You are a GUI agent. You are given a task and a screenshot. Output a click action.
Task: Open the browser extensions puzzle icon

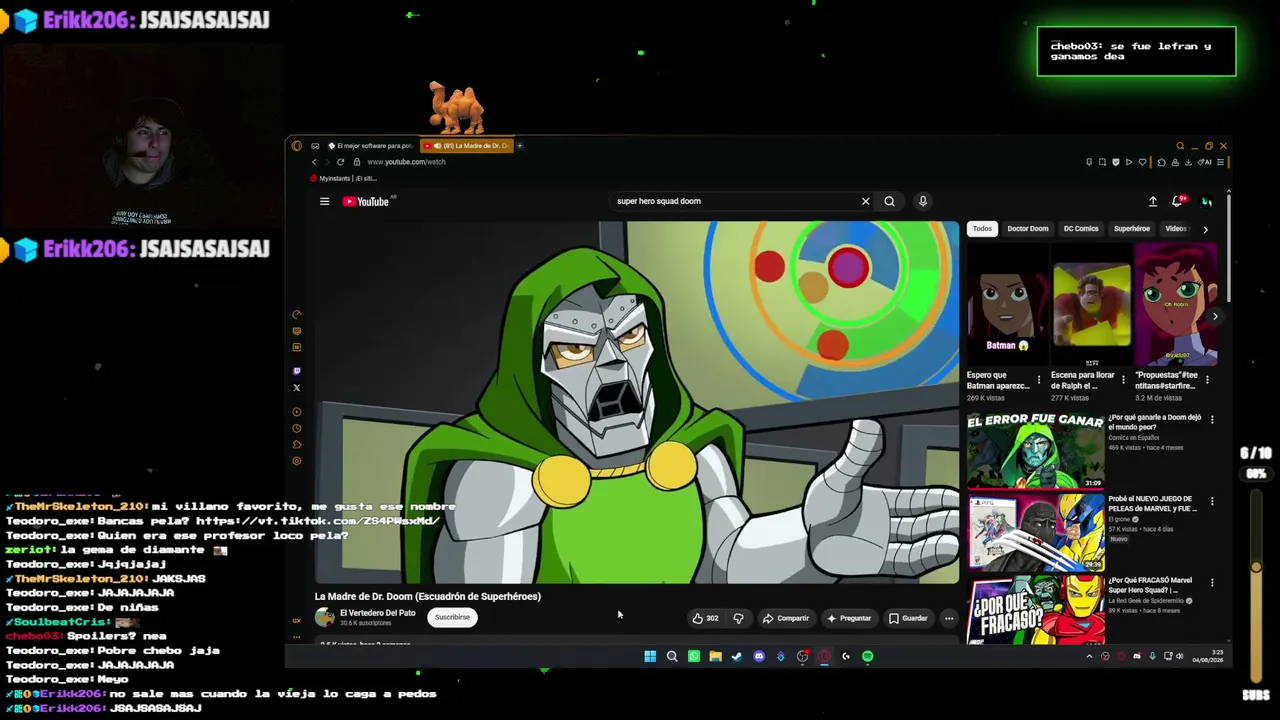(1160, 162)
